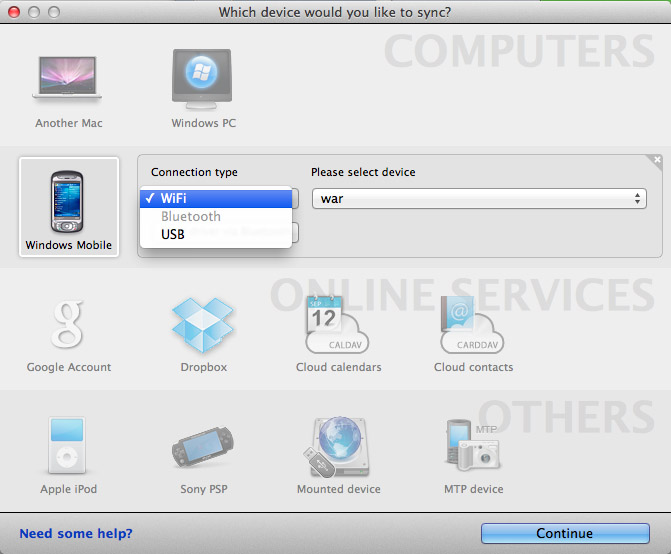The image size is (671, 554).
Task: Select the Mounted device drive icon
Action: pyautogui.click(x=337, y=447)
